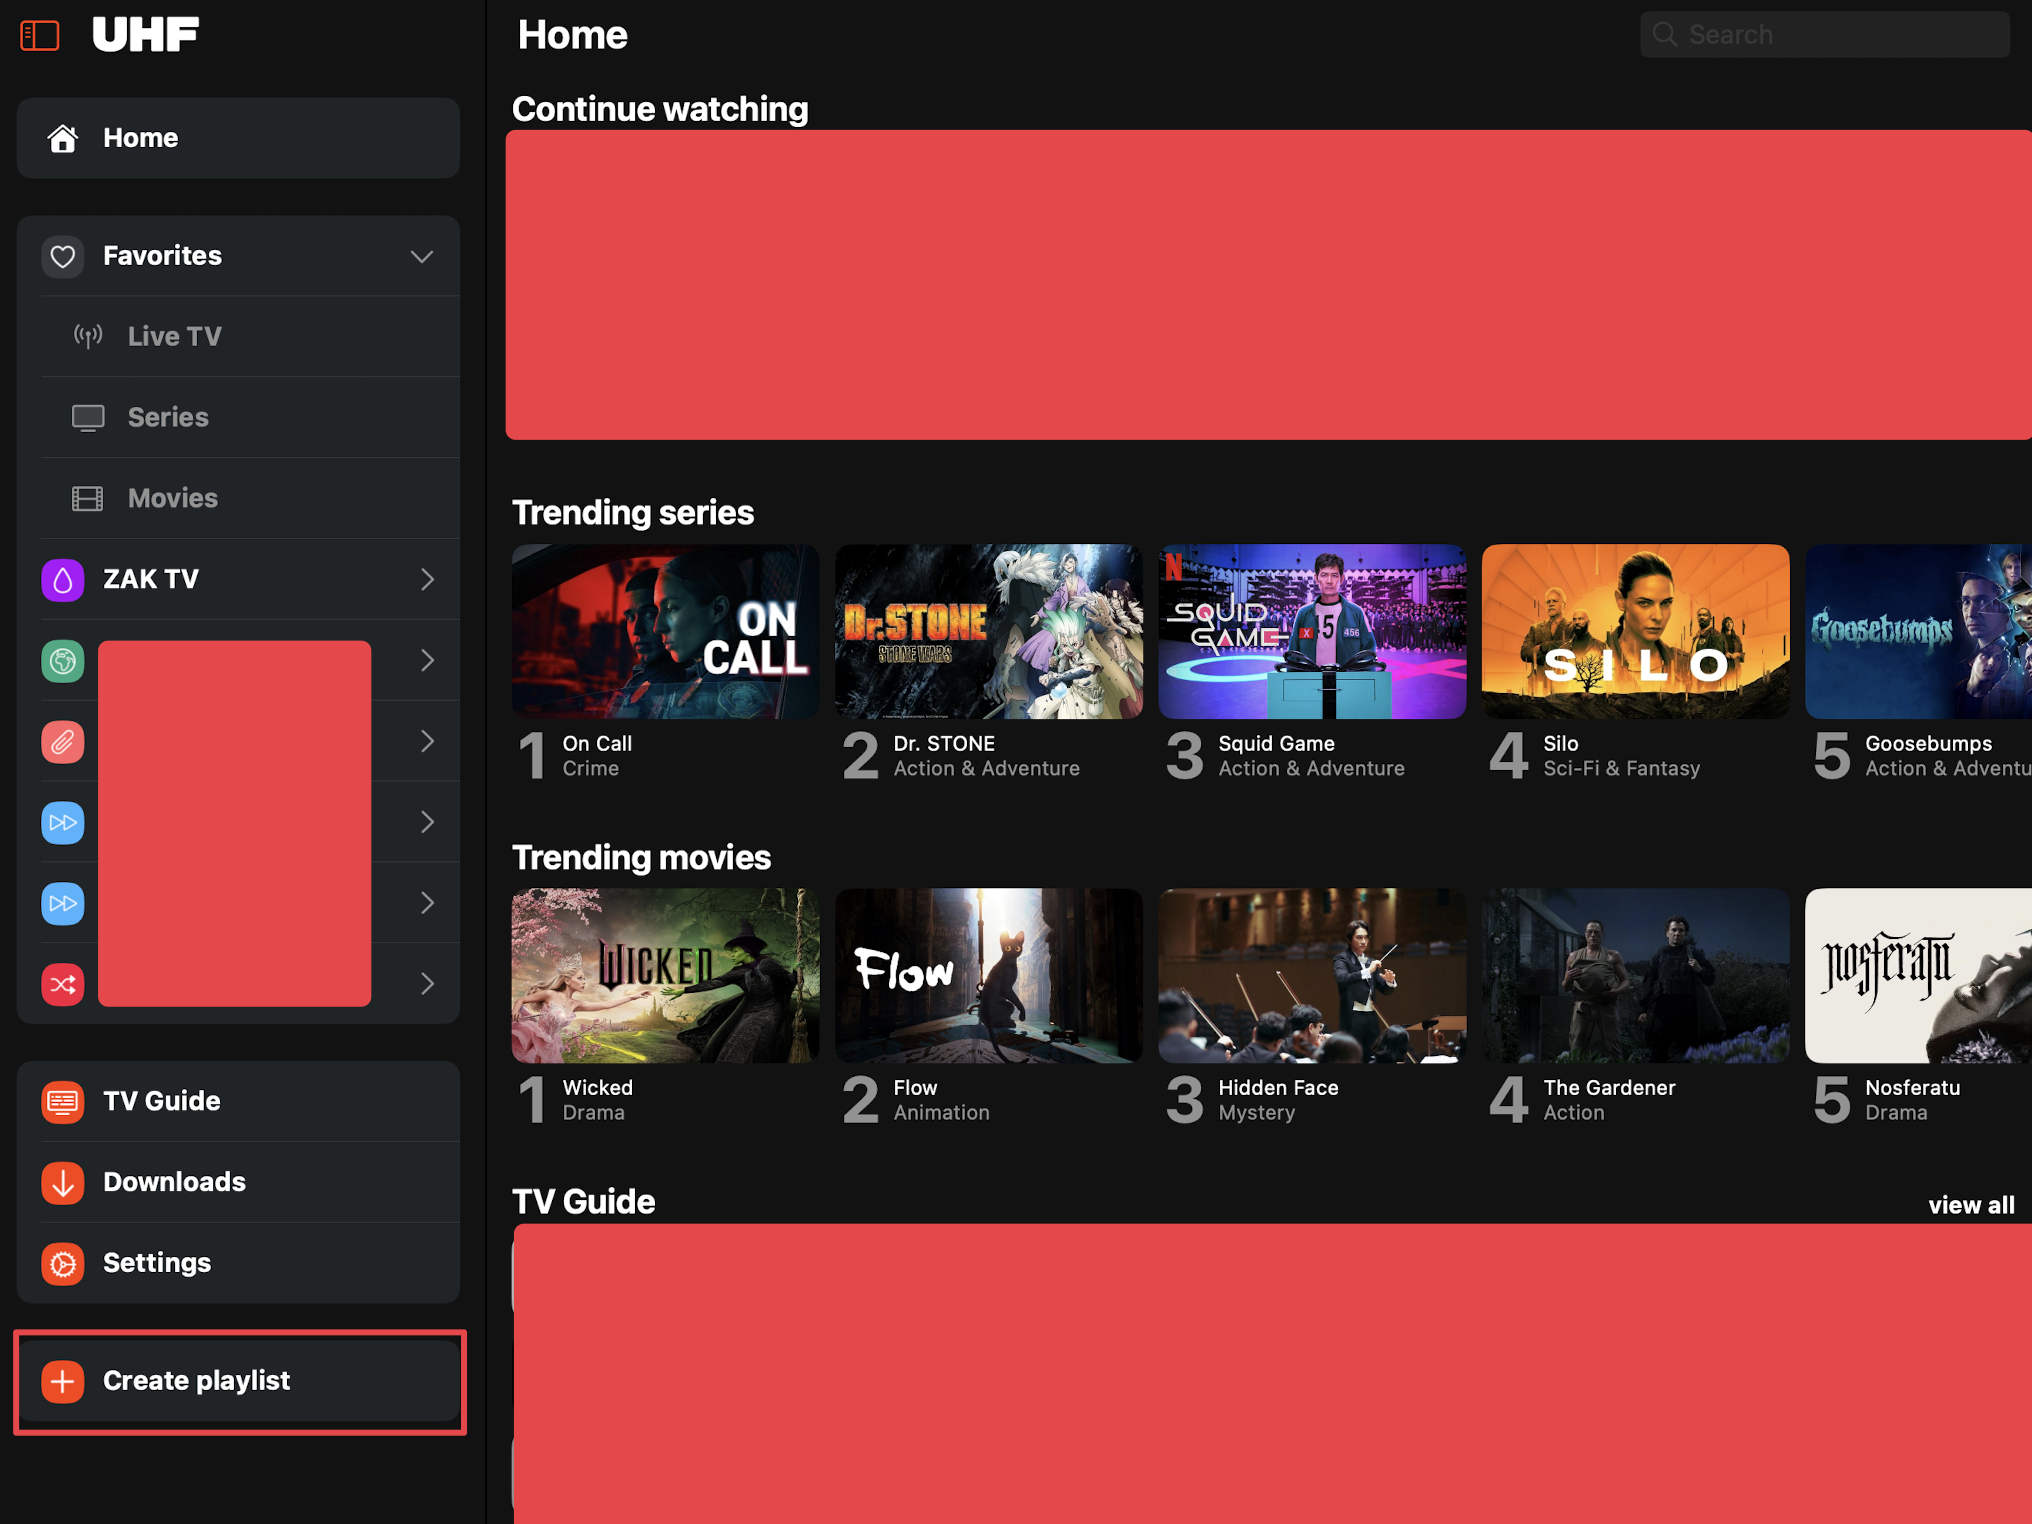Click the view all link in TV Guide

1970,1205
